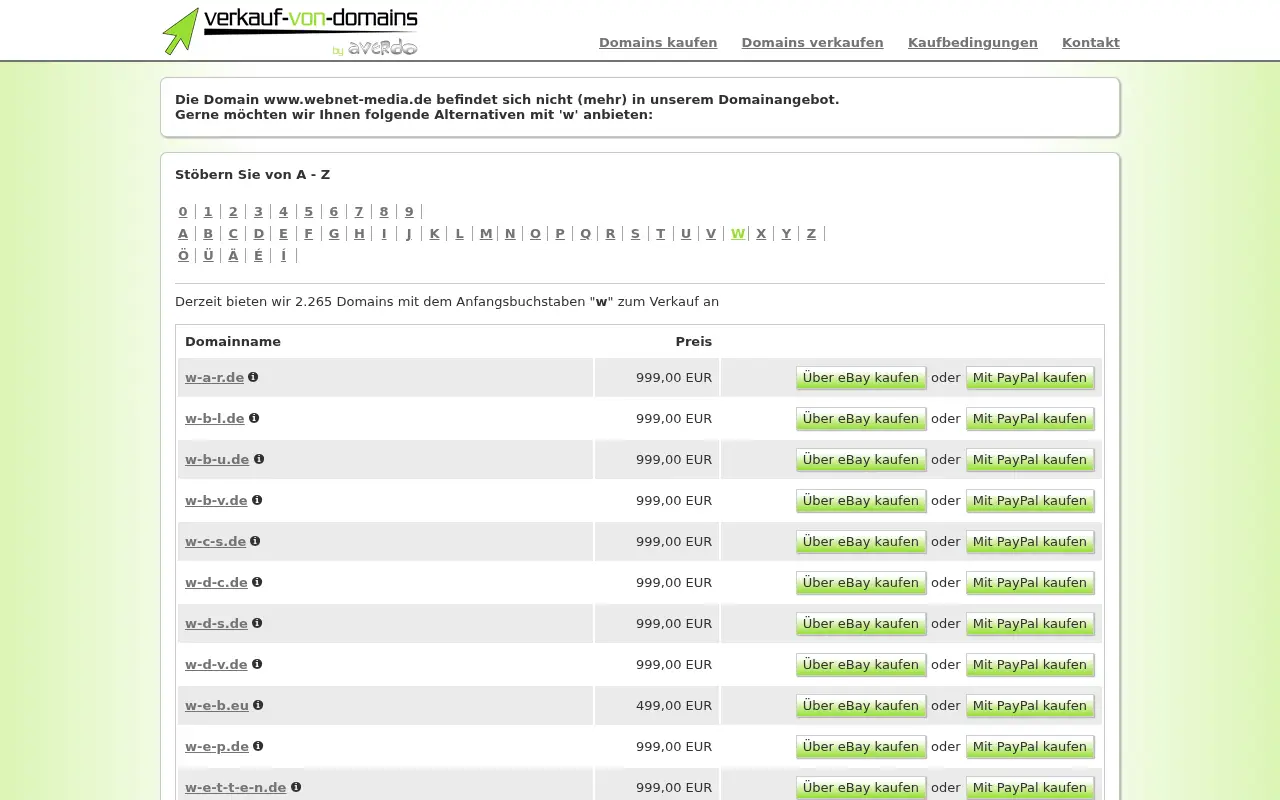Open info icon beside w-d-v.de
The height and width of the screenshot is (800, 1280).
tap(257, 664)
